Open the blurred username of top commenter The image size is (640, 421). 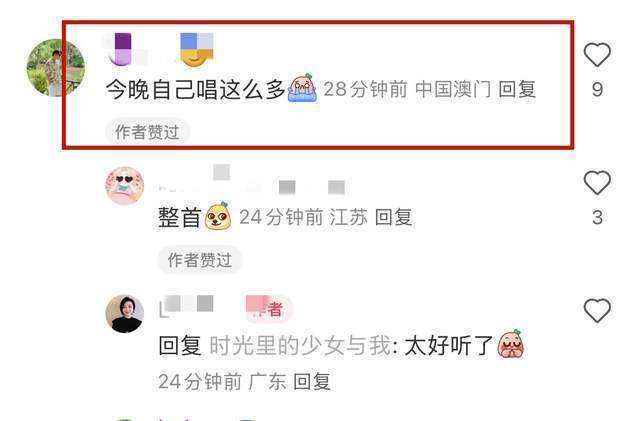(124, 49)
